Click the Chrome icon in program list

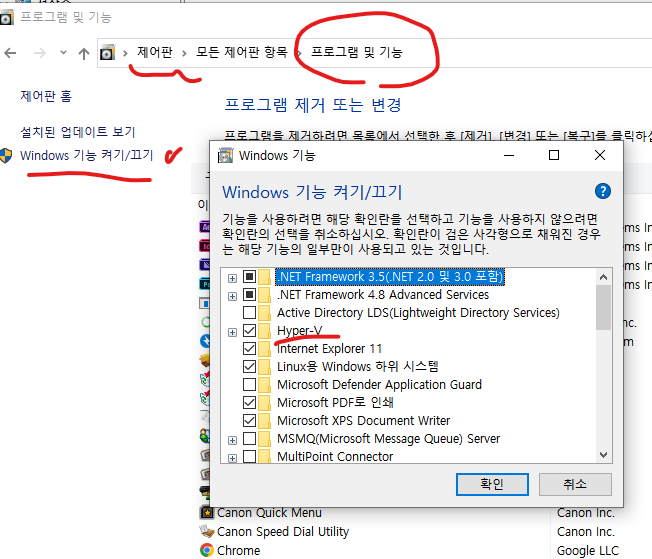click(x=207, y=550)
